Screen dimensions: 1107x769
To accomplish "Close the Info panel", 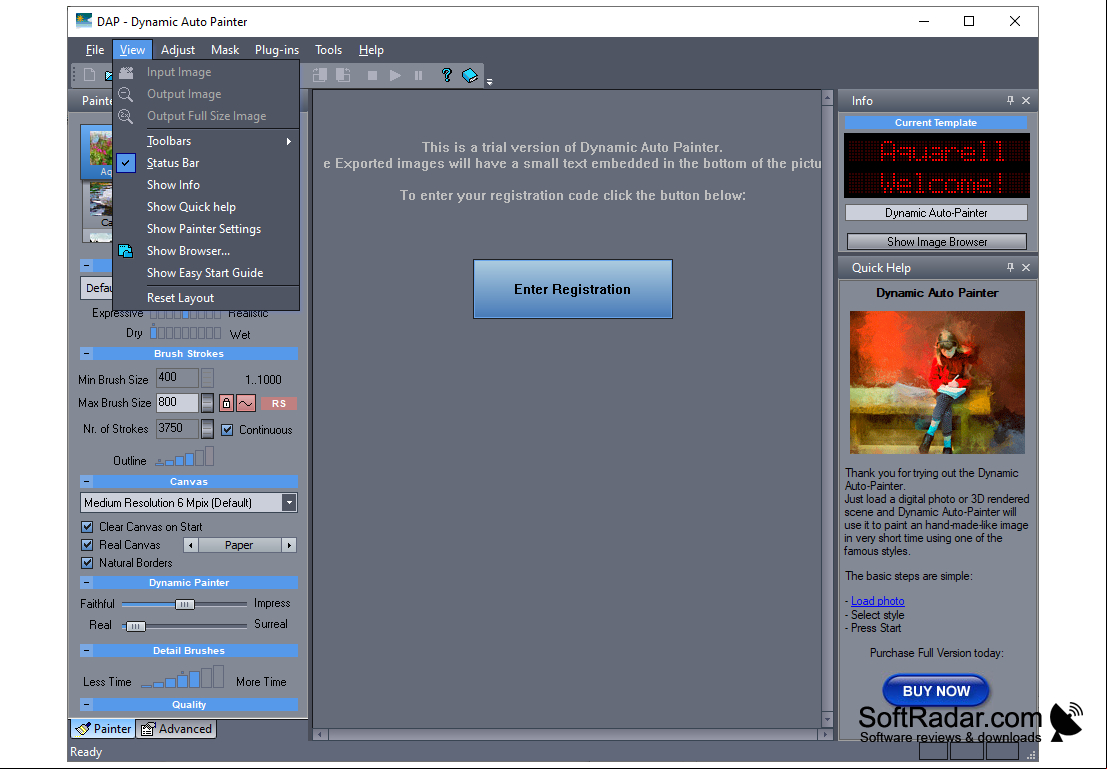I will point(1026,101).
